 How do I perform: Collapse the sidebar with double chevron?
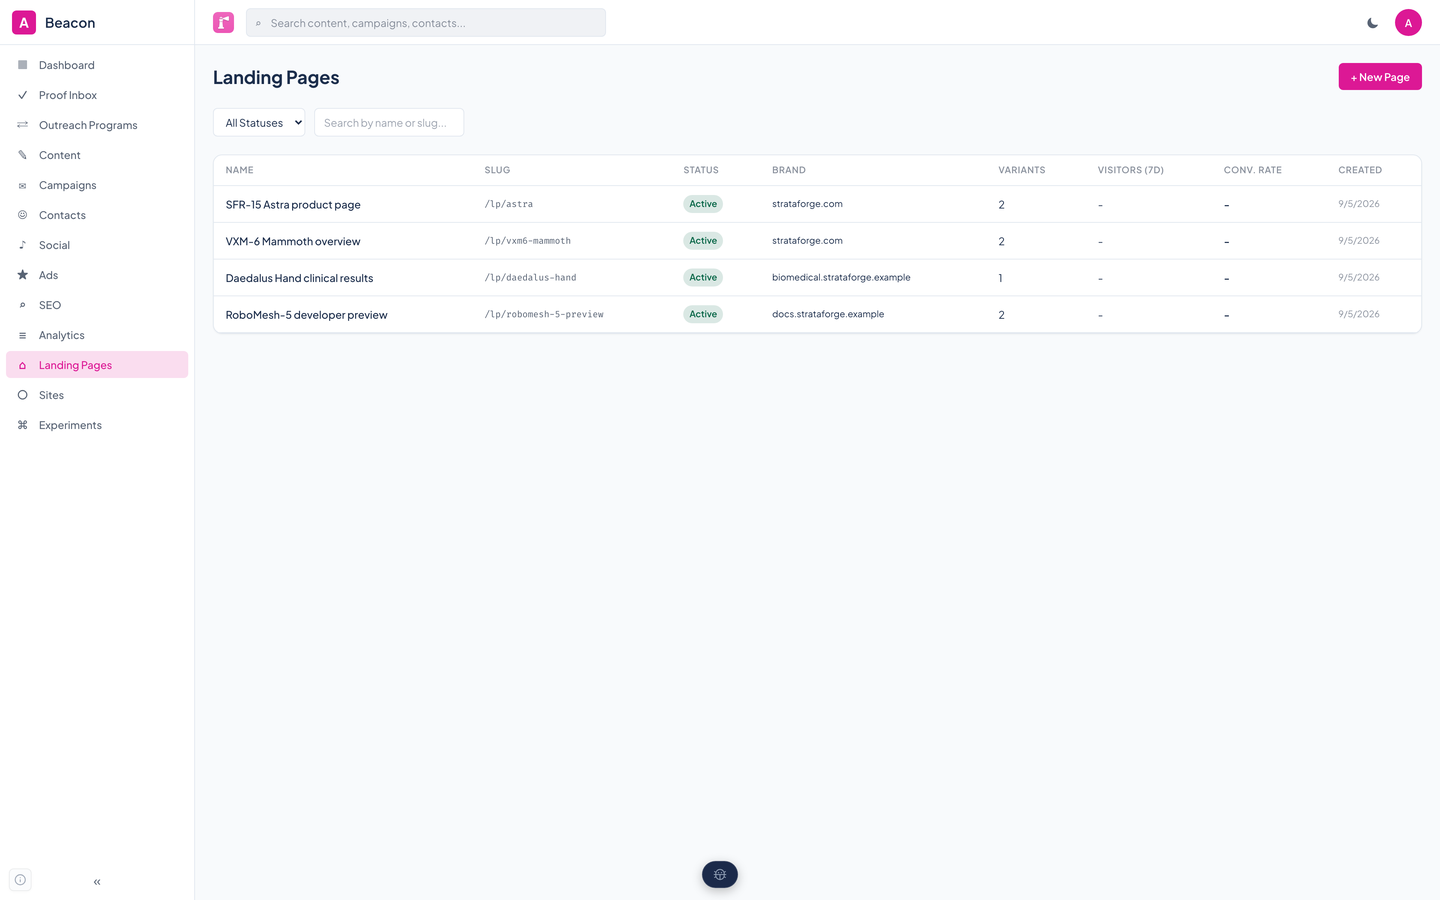pos(97,882)
